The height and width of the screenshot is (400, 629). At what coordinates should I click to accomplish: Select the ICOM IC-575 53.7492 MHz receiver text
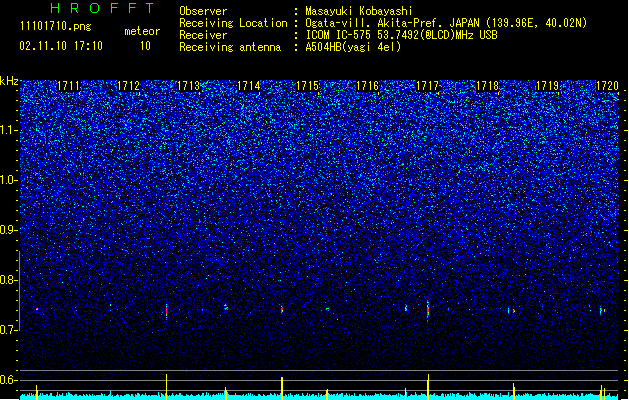click(x=402, y=35)
